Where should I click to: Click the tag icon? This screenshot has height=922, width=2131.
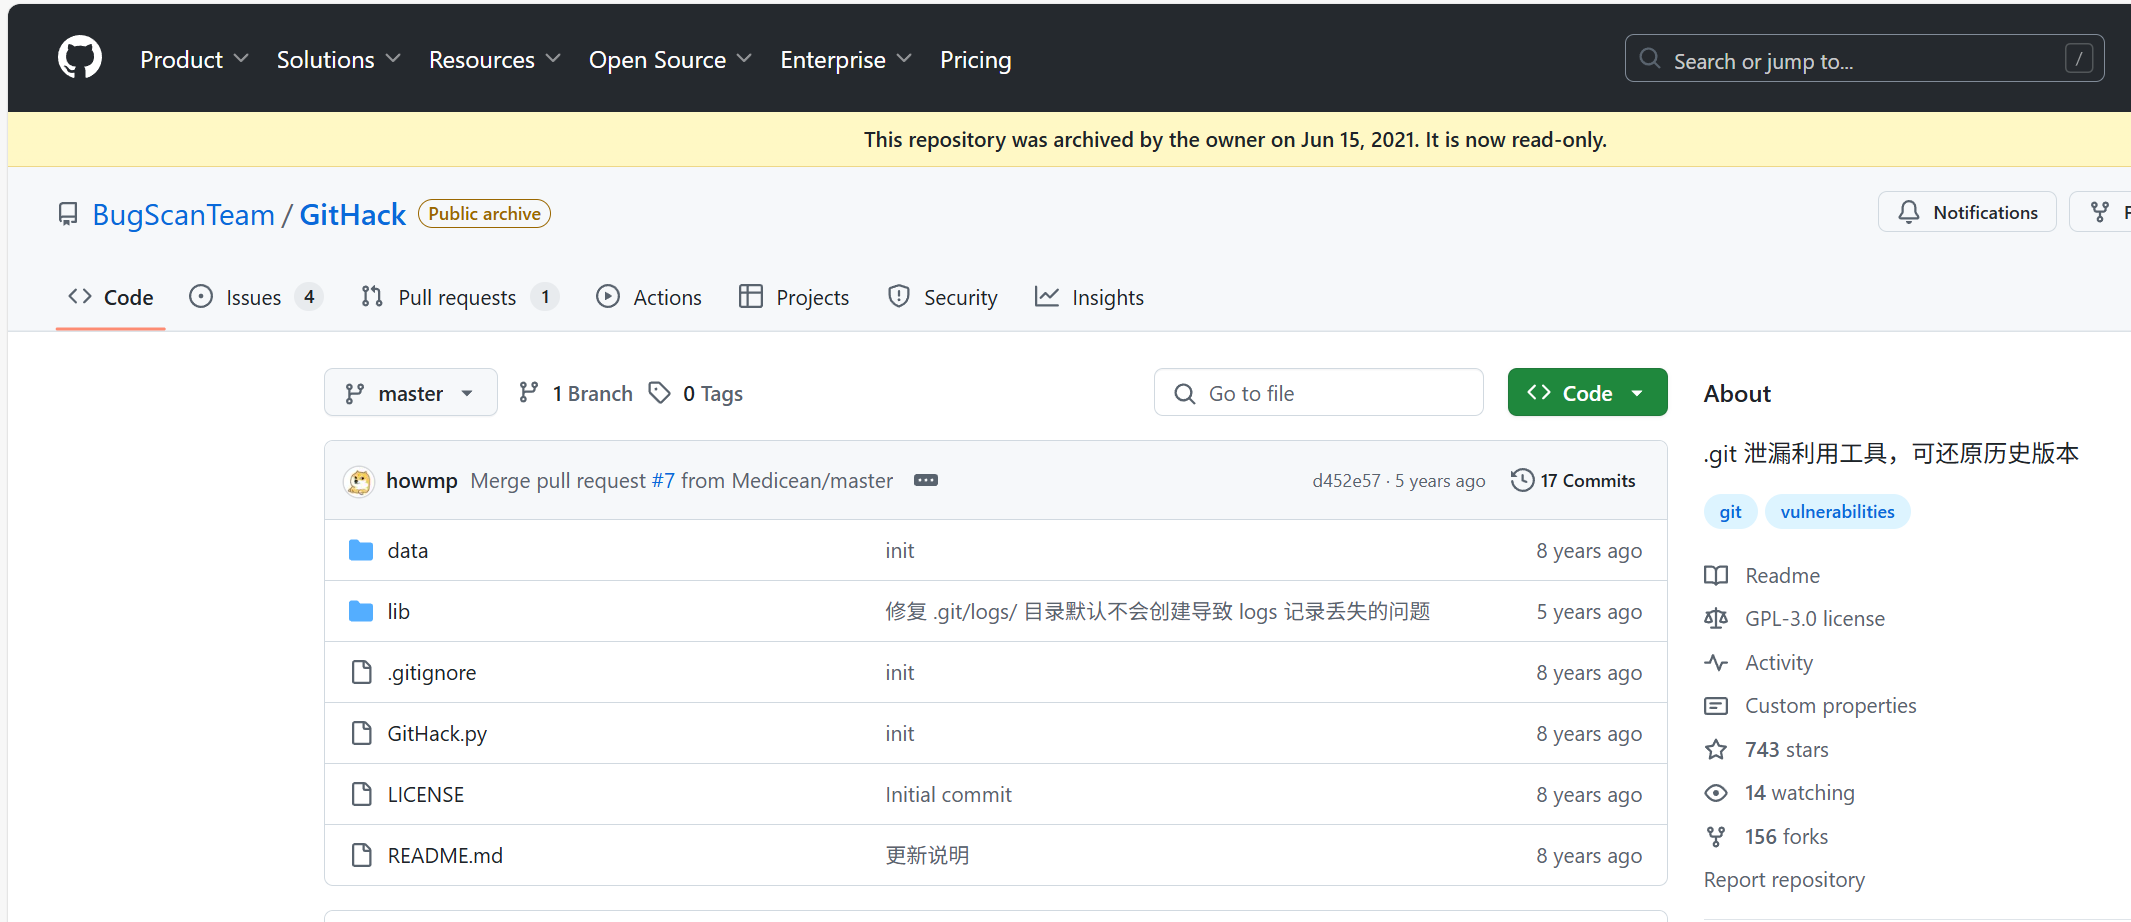coord(659,393)
